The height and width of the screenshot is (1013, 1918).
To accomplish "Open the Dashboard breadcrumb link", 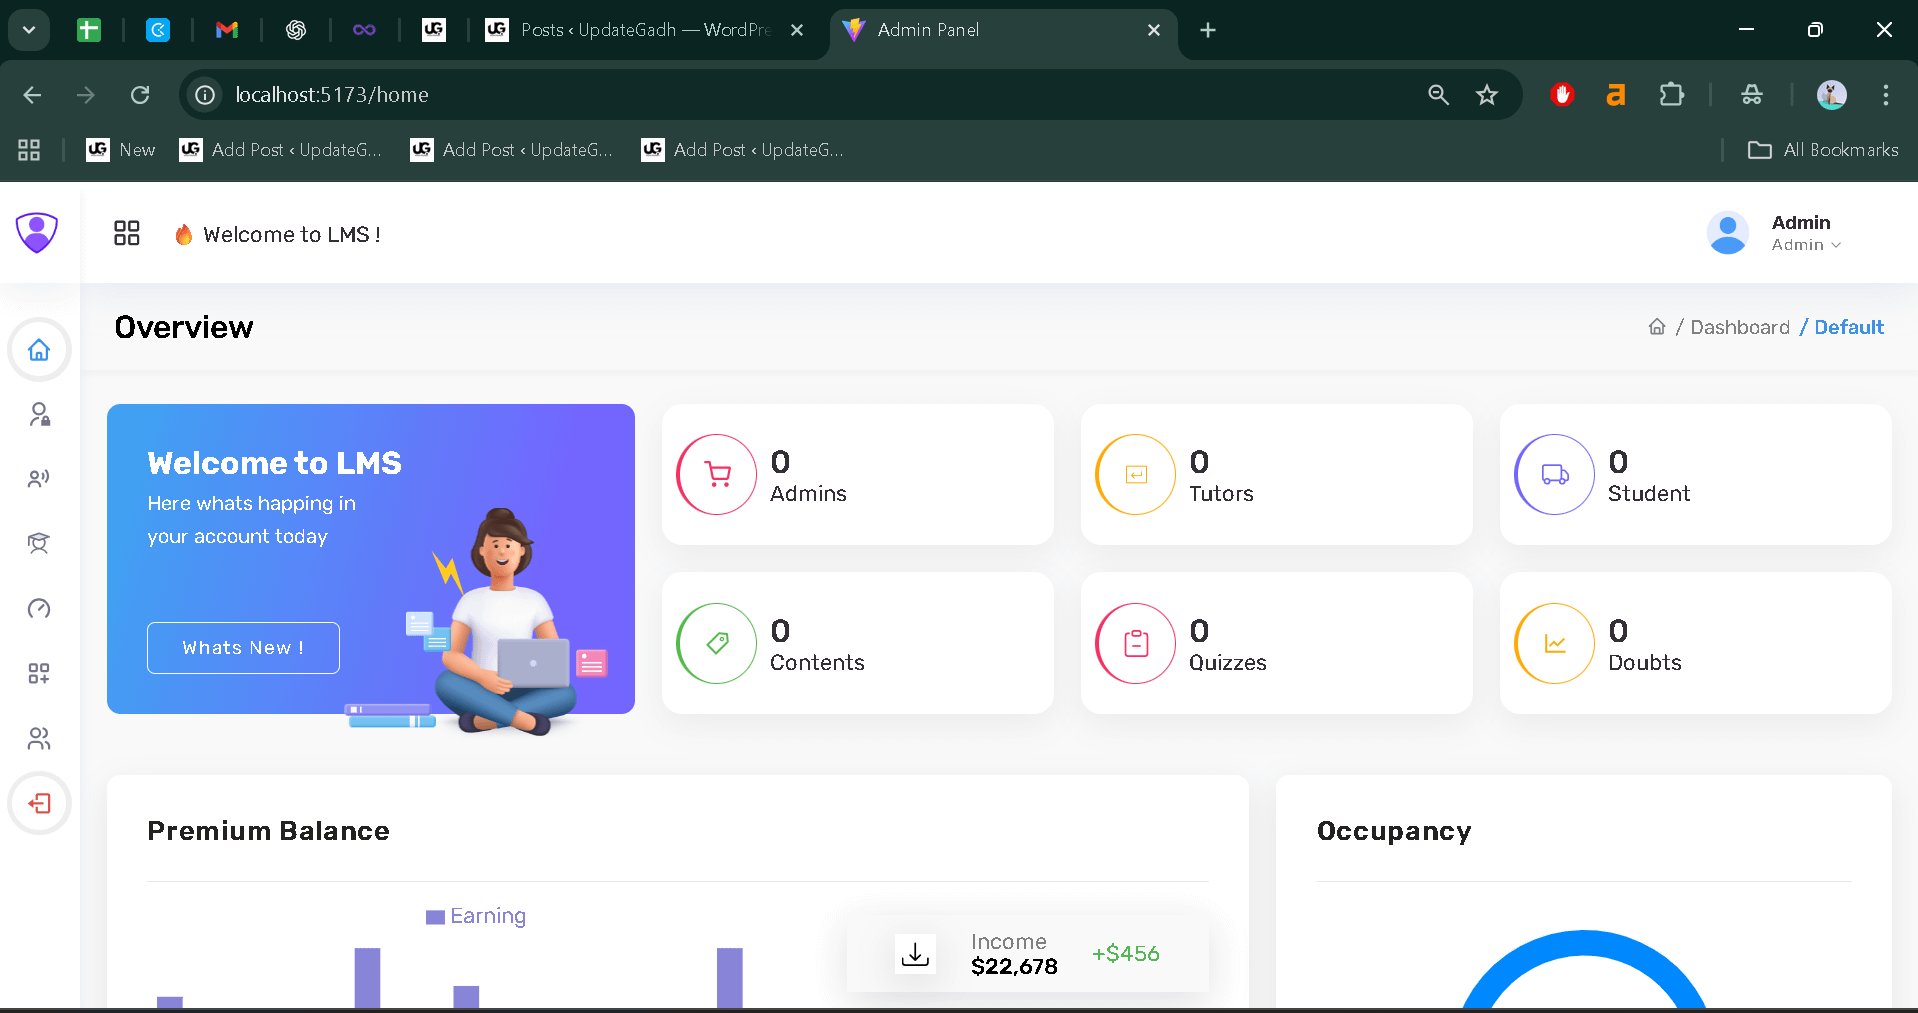I will pos(1739,327).
